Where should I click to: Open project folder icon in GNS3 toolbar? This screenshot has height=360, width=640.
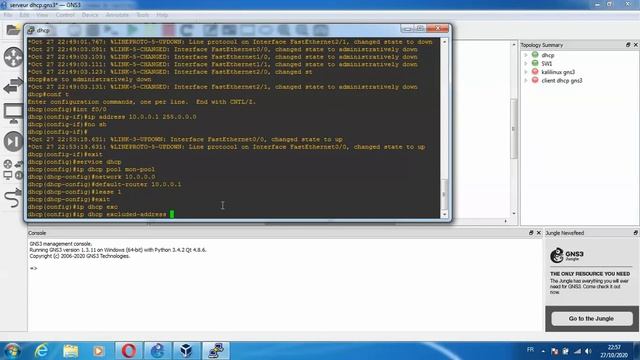click(13, 30)
